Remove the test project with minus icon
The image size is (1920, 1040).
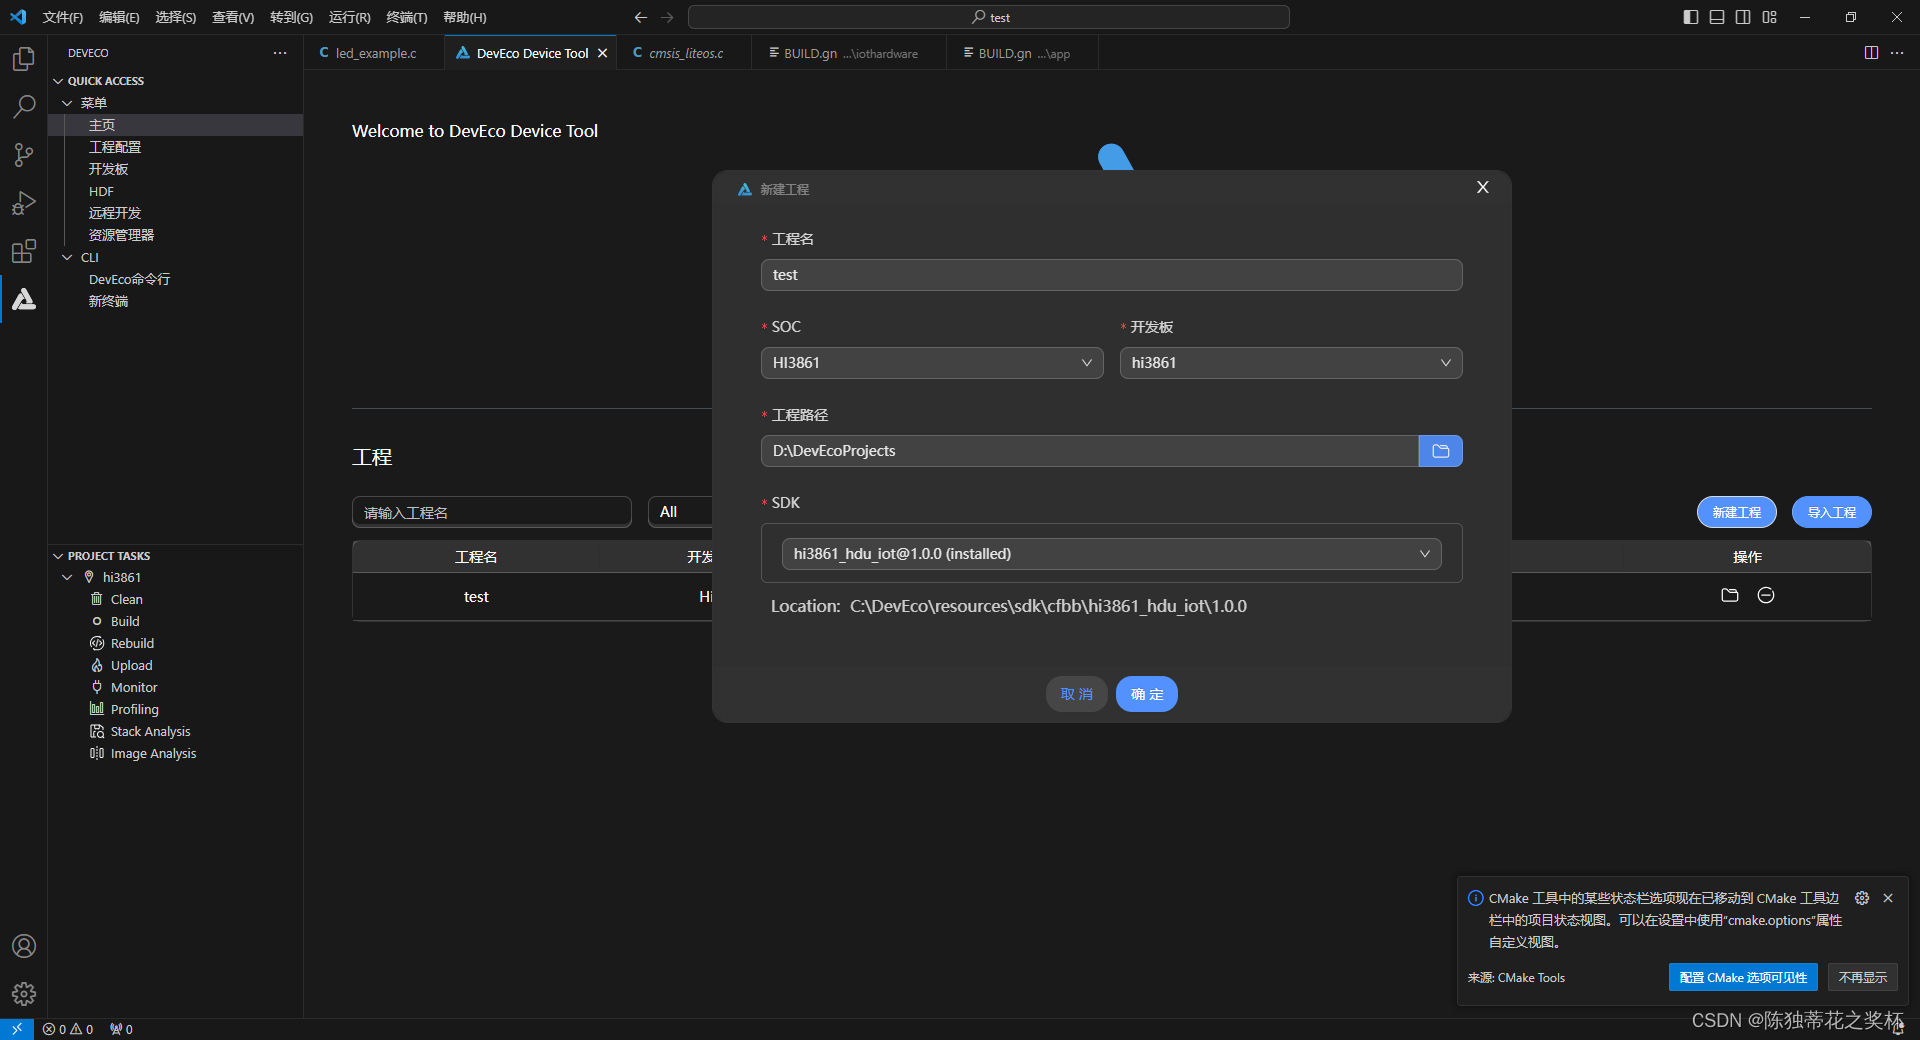[1766, 596]
